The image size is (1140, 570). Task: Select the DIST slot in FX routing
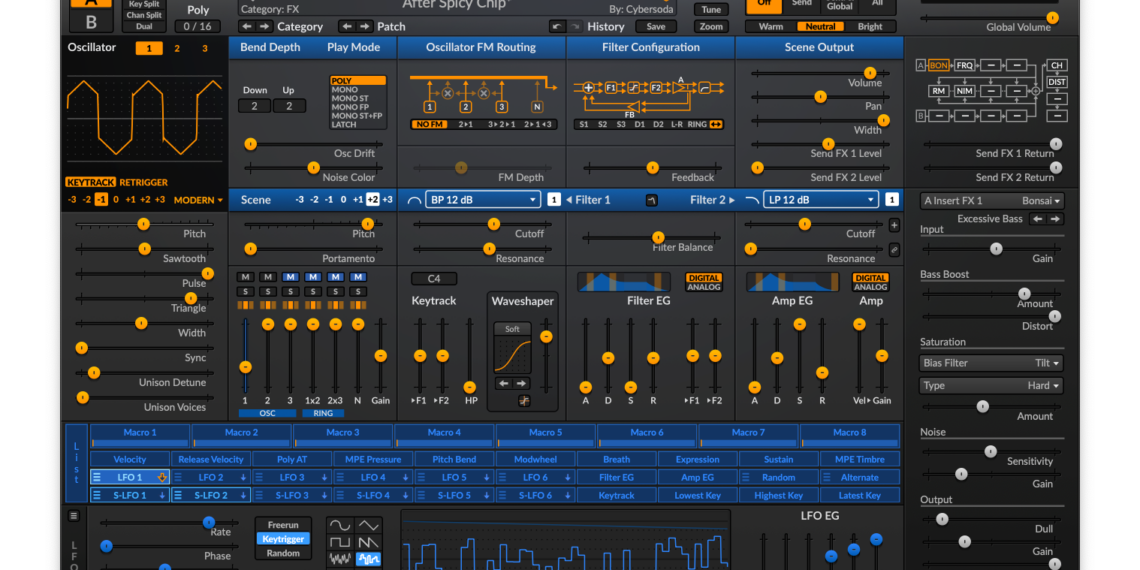coord(1056,82)
